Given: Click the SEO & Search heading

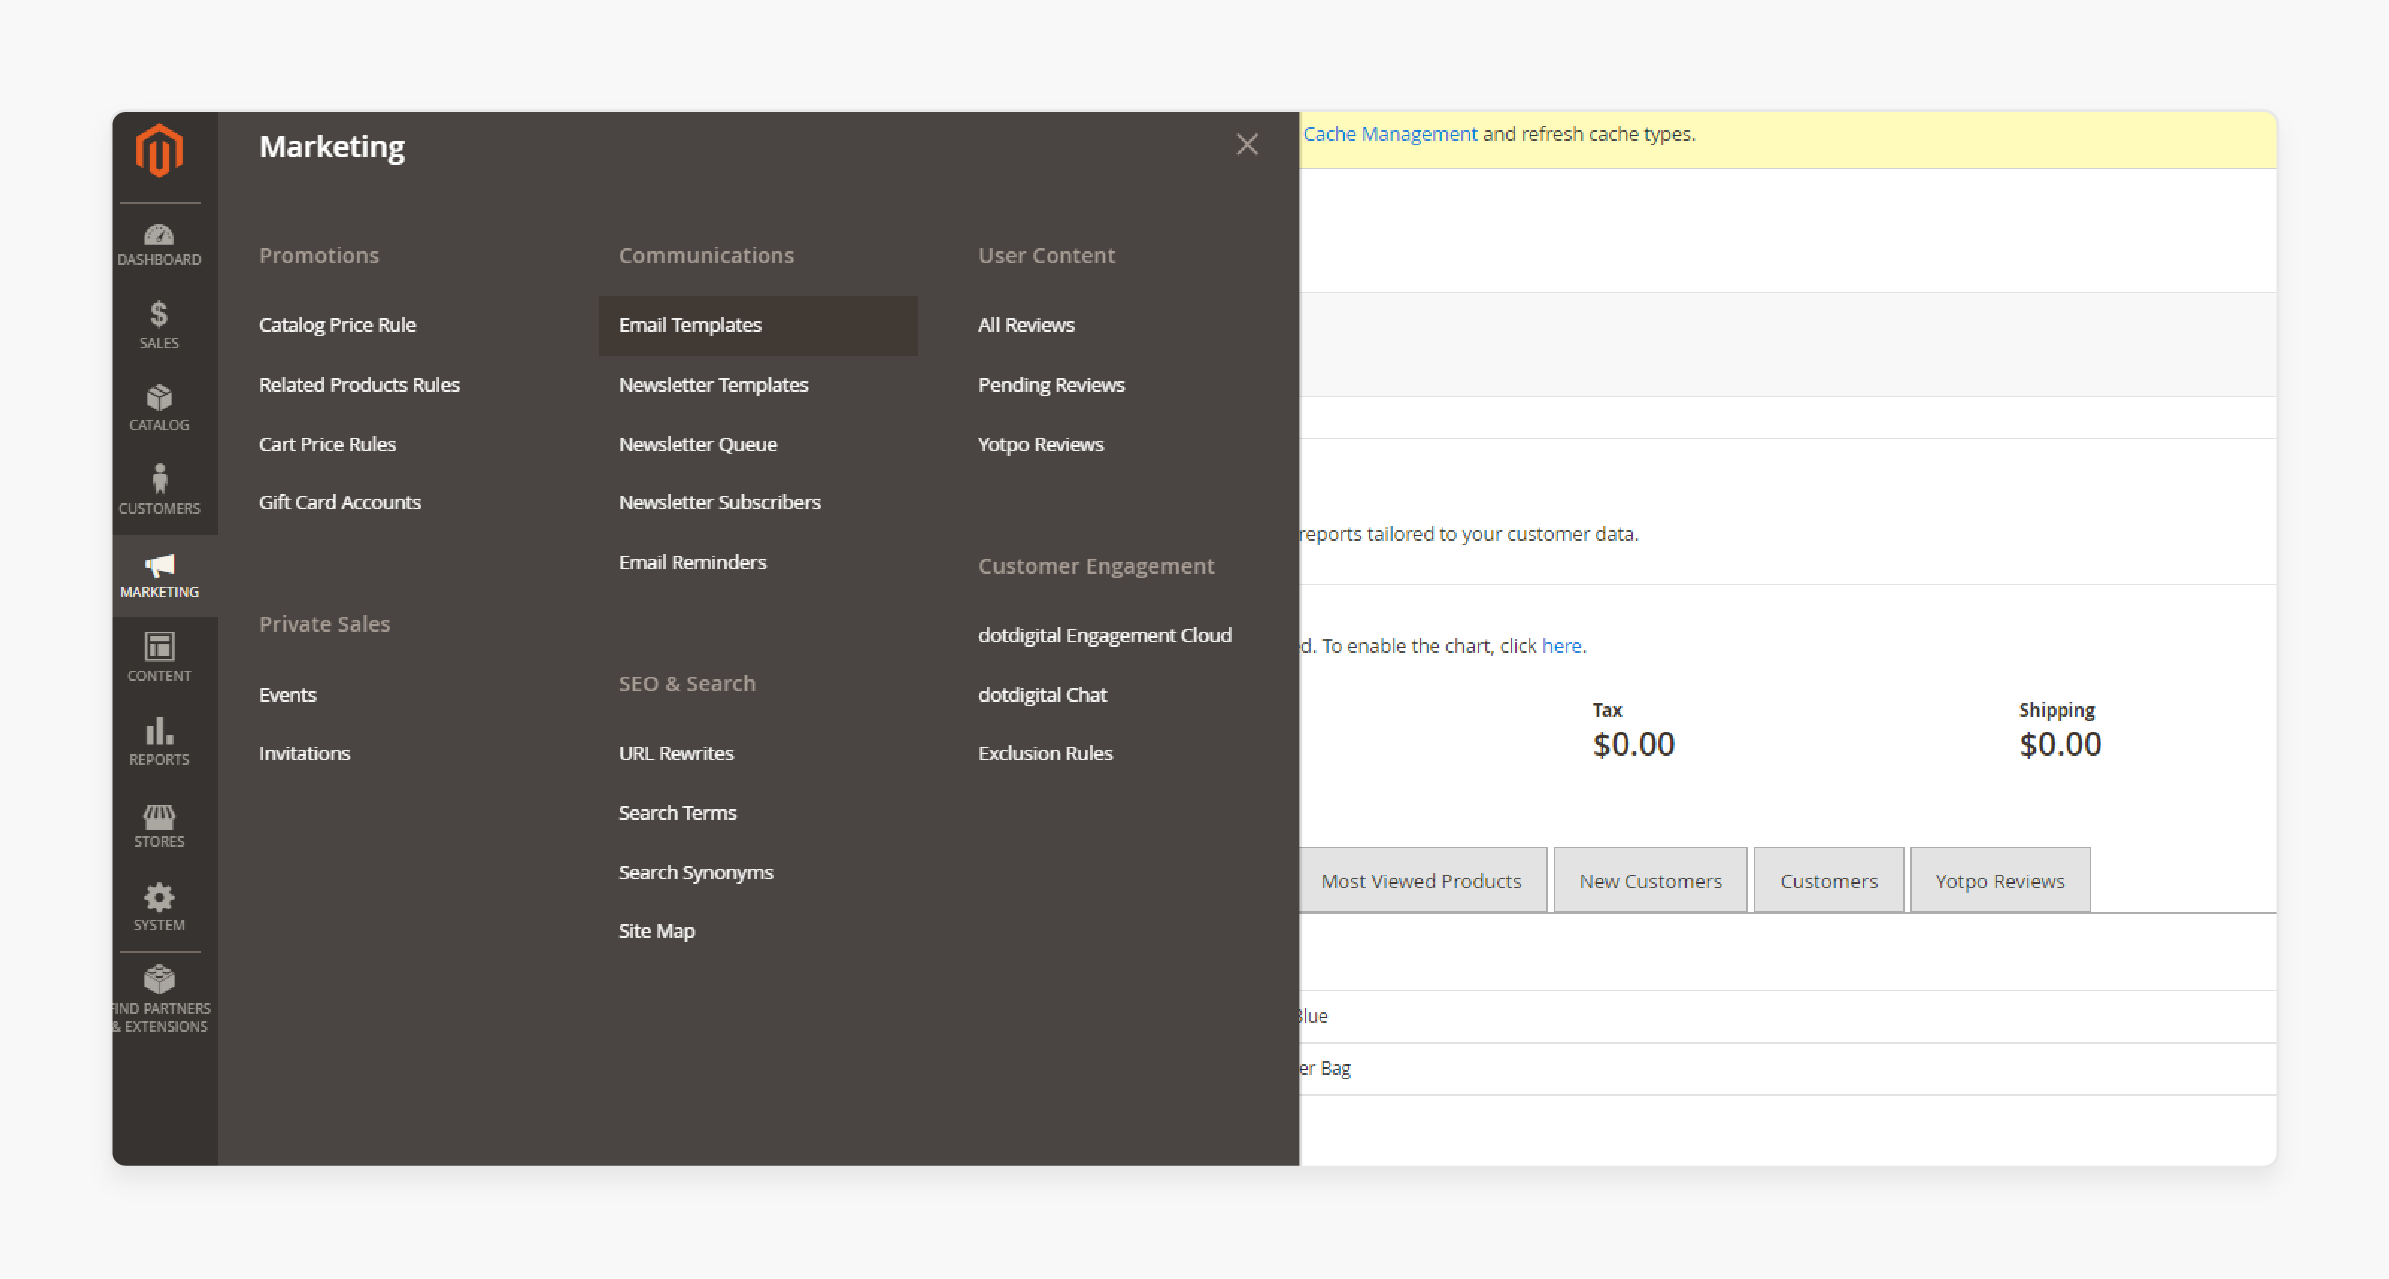Looking at the screenshot, I should 687,684.
